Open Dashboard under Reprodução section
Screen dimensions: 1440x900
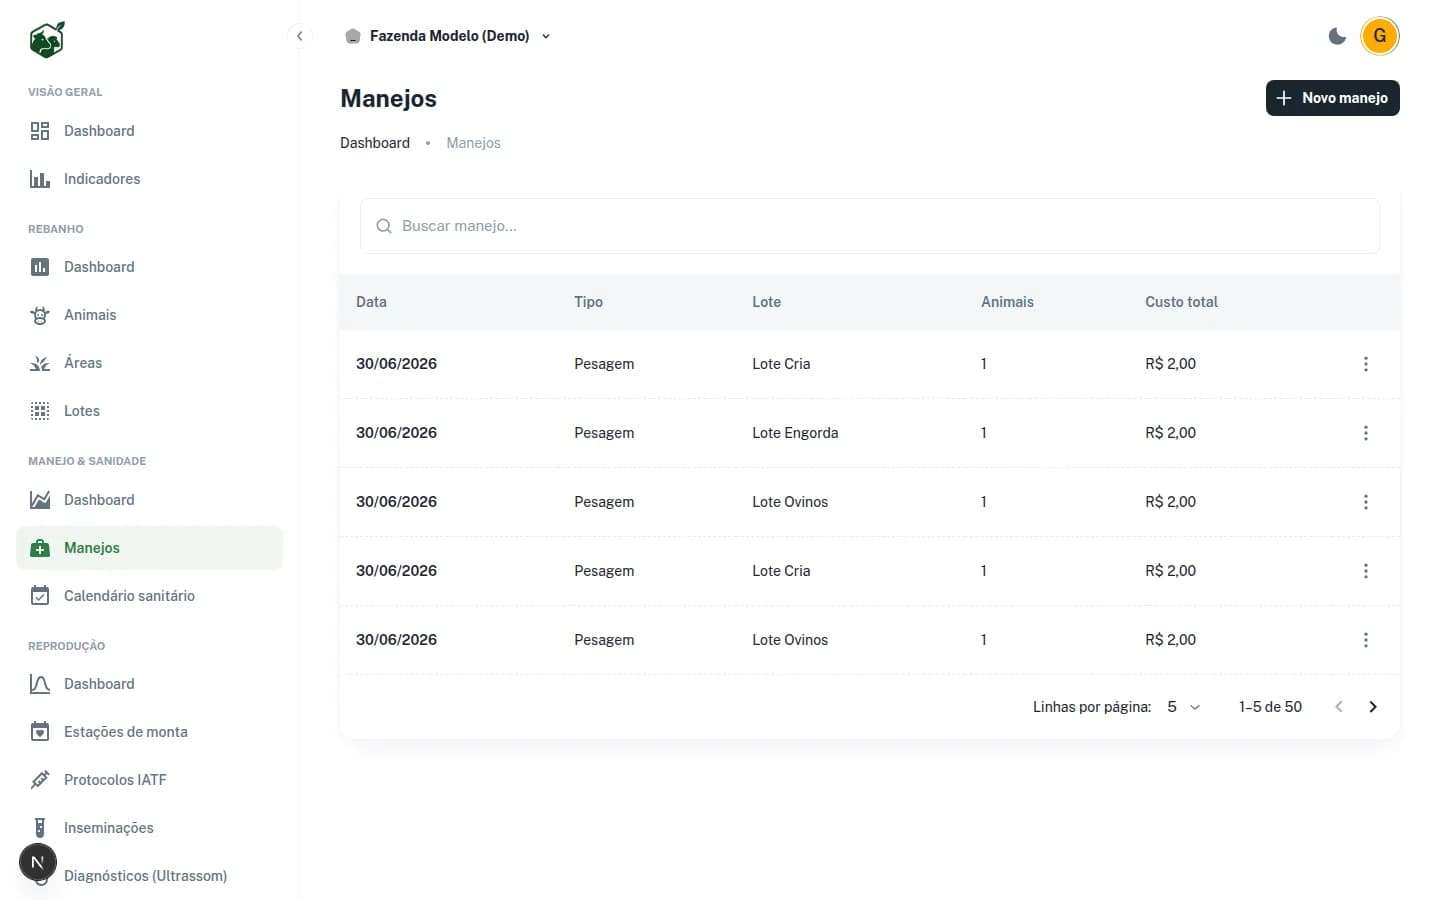point(150,684)
